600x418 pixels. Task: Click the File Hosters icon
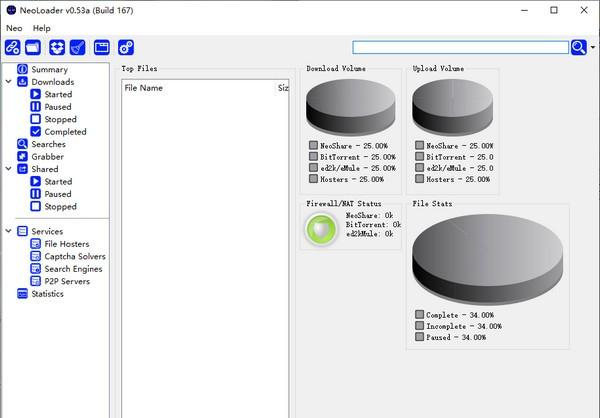pos(36,244)
